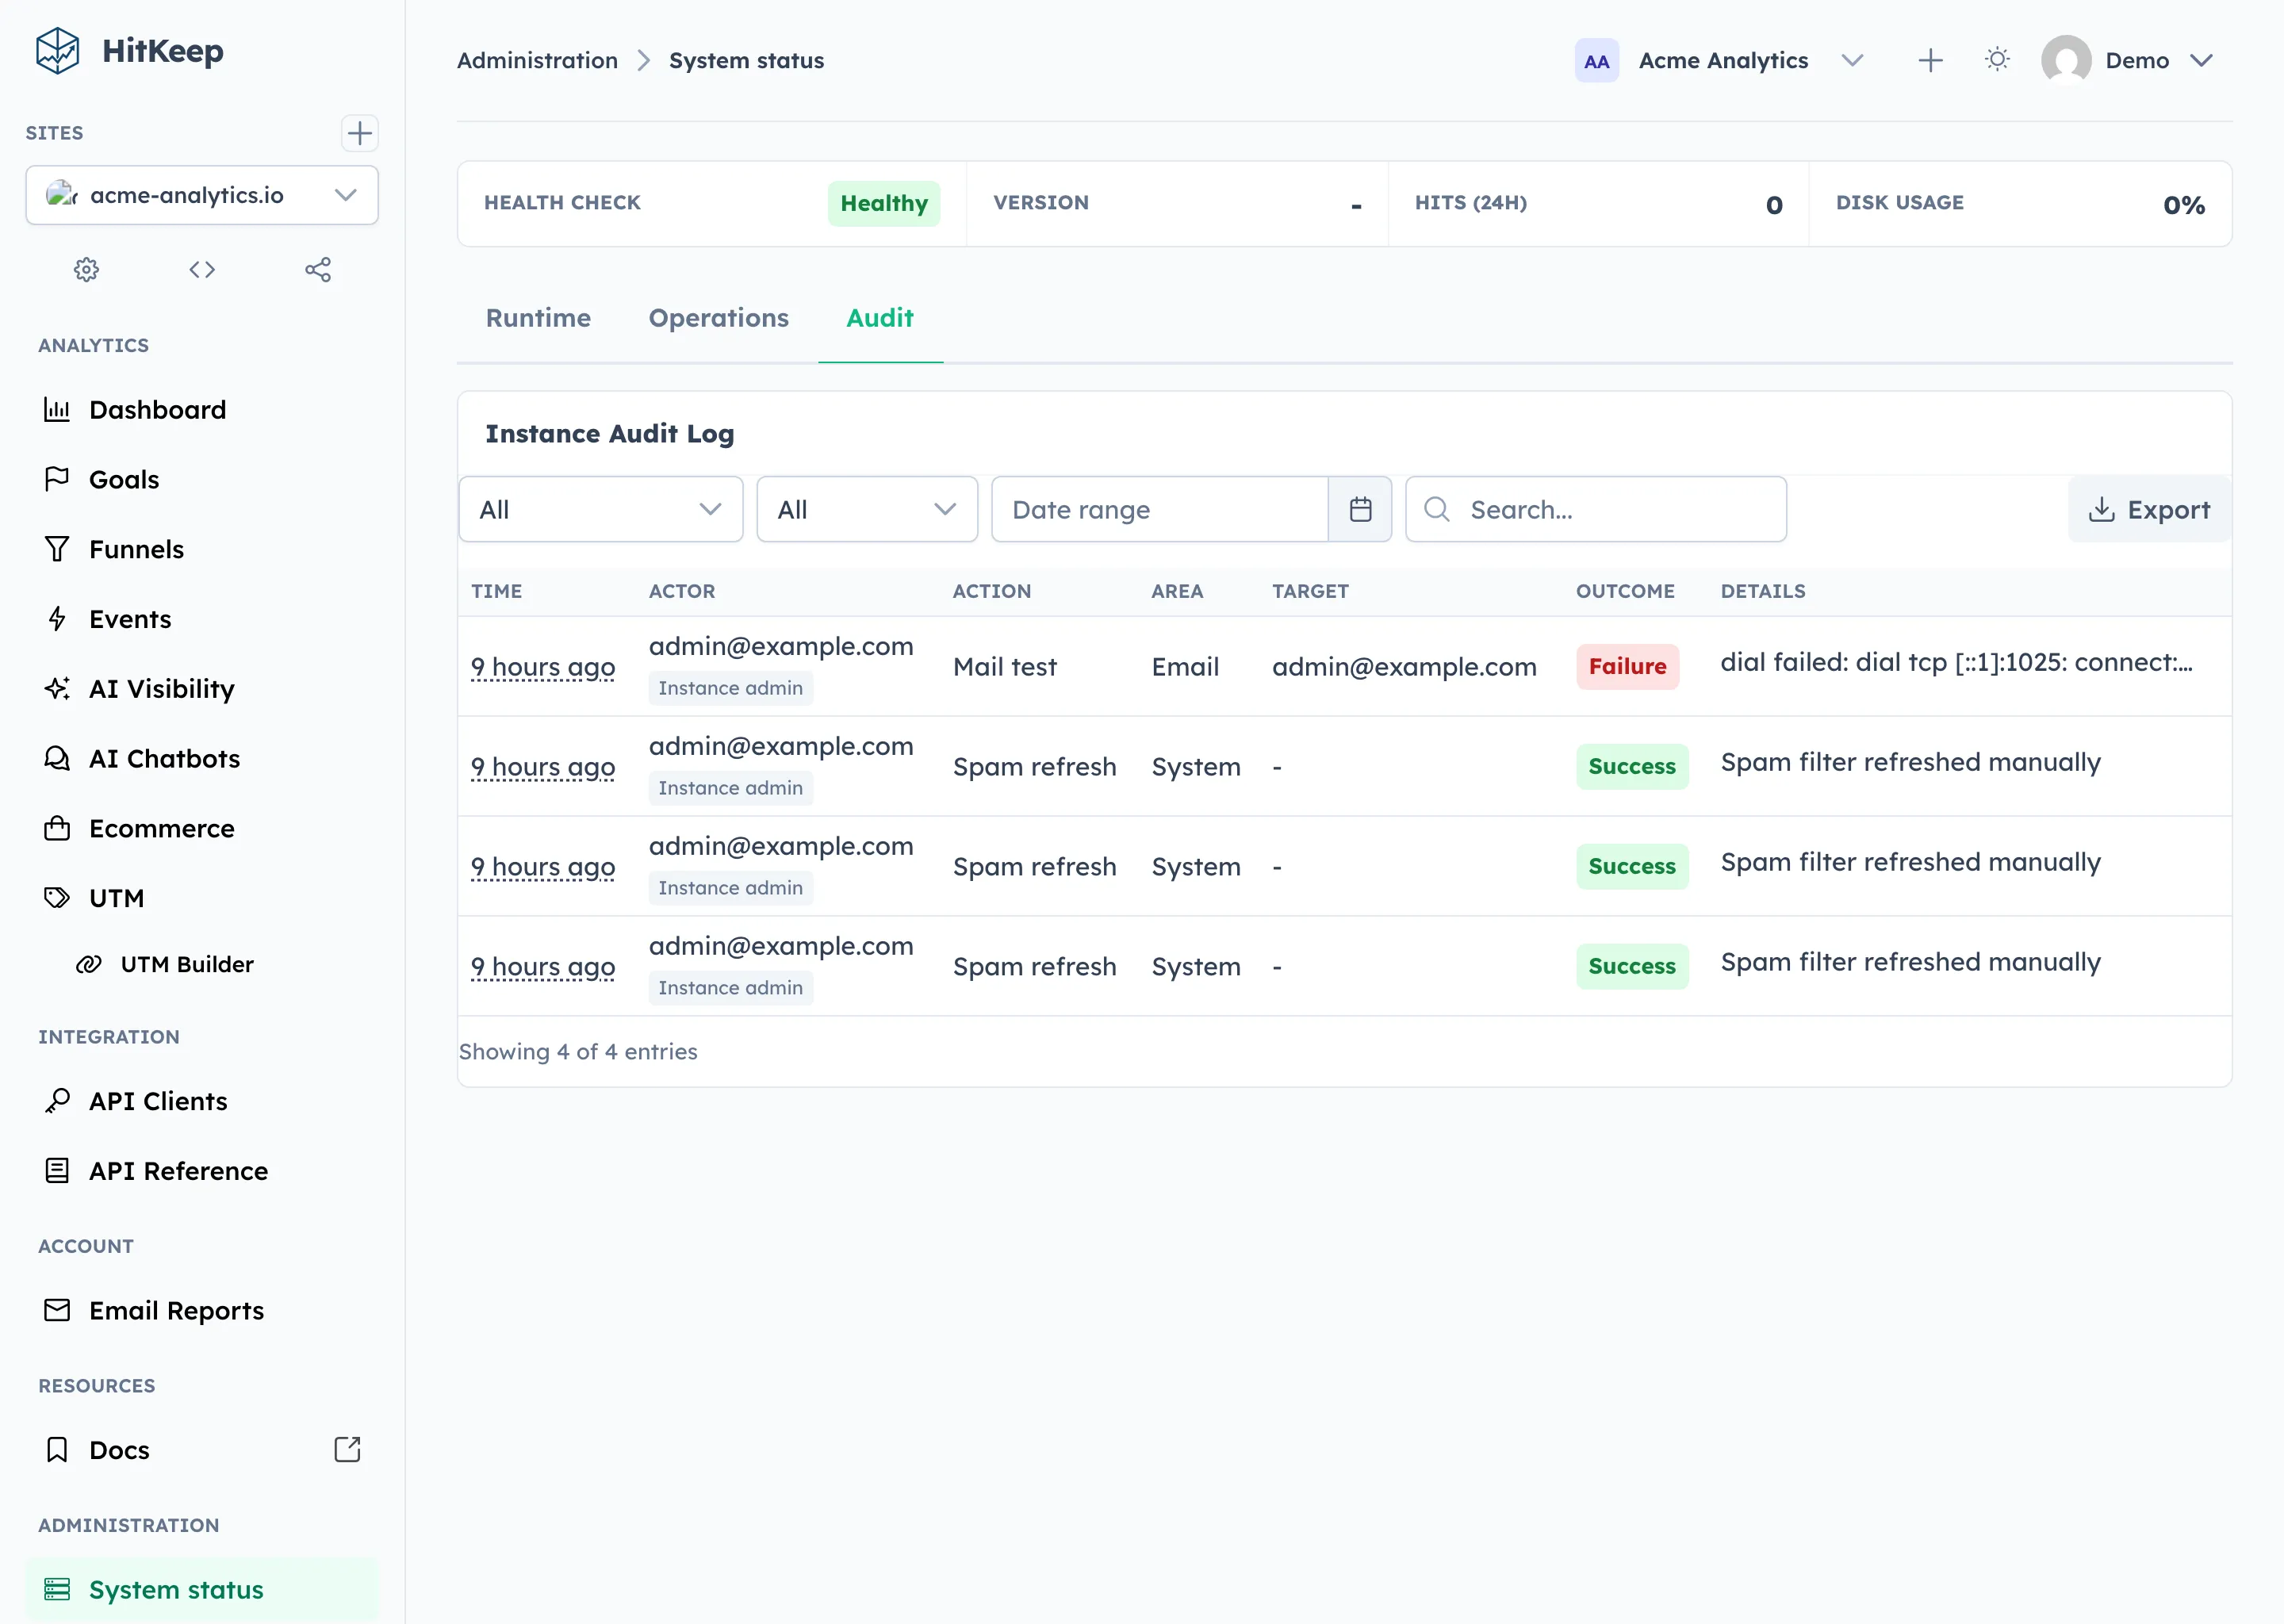Click the TIME column header
Screen dimensions: 2284x1624
(497, 592)
